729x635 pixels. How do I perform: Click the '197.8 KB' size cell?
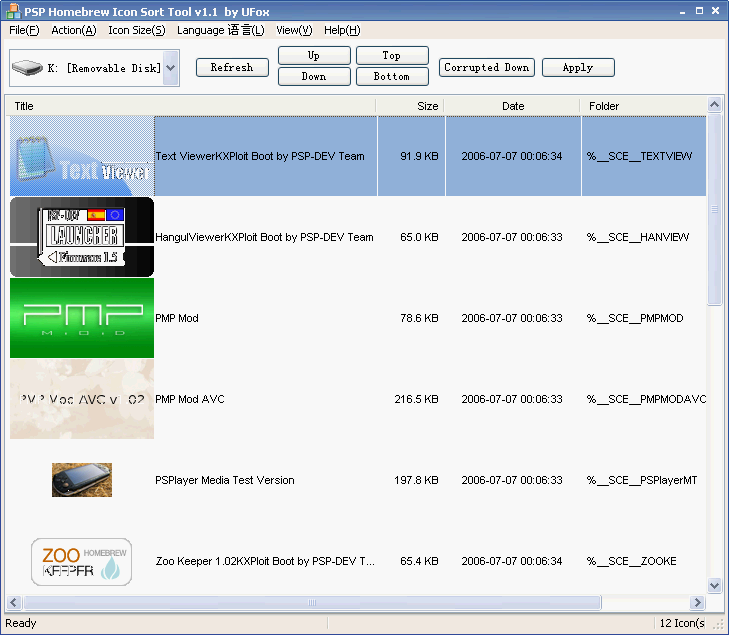click(417, 480)
